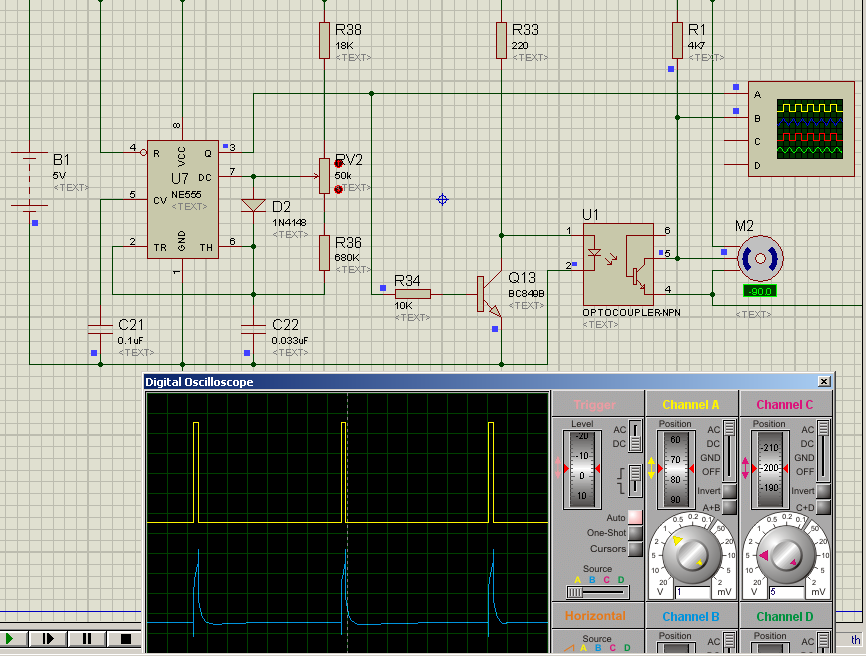Click the Play simulation button
The width and height of the screenshot is (866, 656).
[11, 638]
